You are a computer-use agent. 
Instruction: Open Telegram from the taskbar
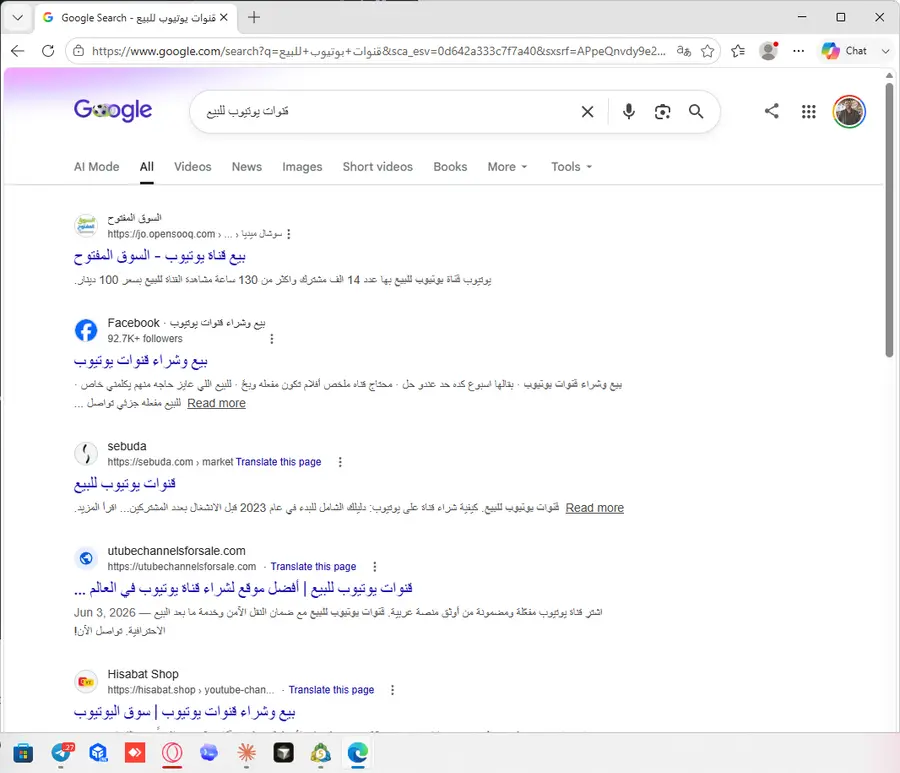coord(61,752)
